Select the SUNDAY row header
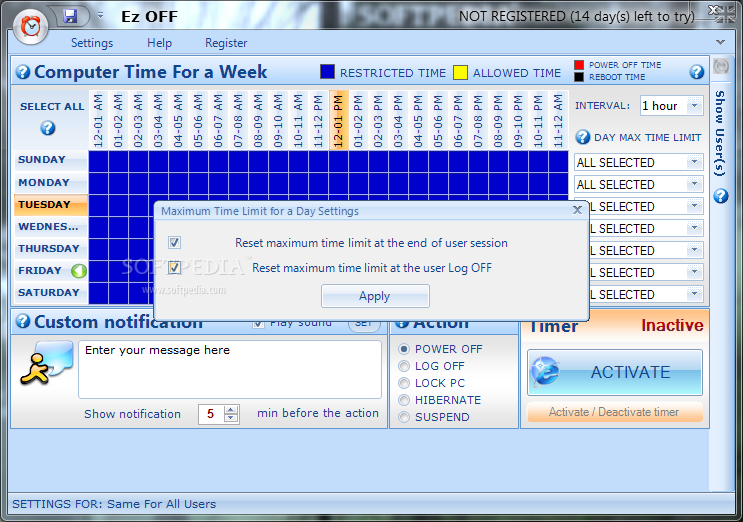743x522 pixels. click(51, 160)
